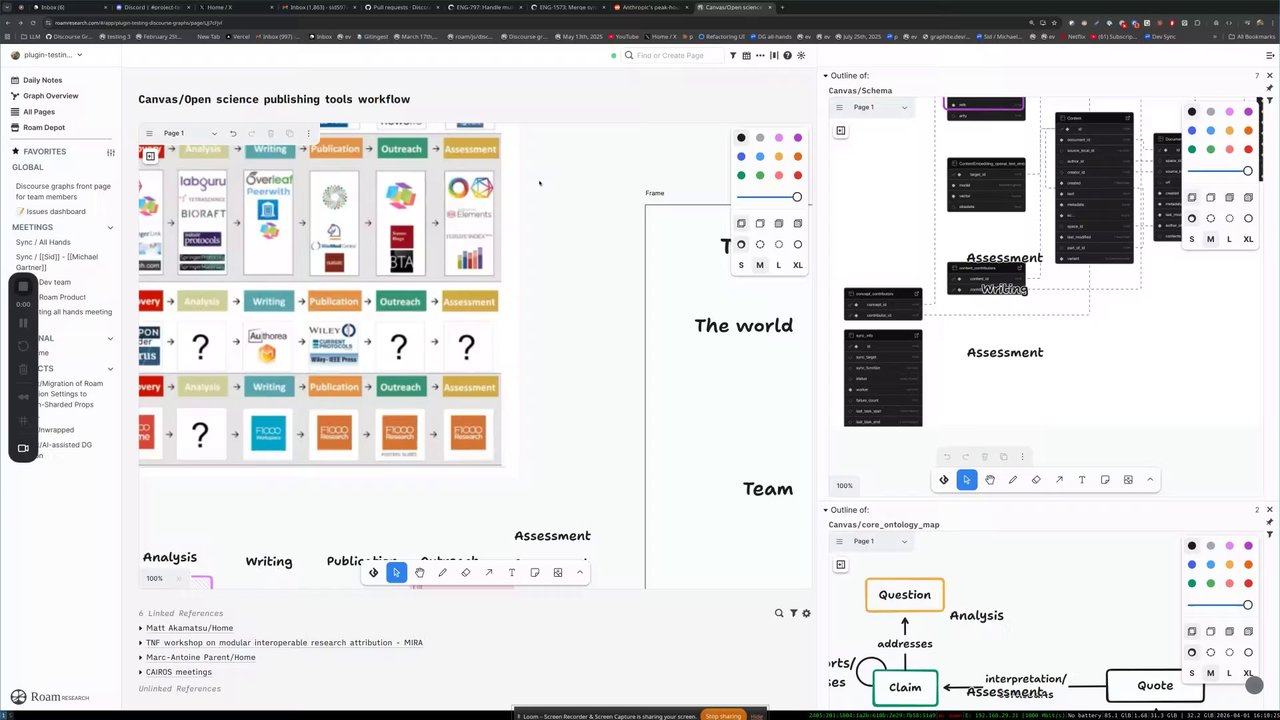This screenshot has width=1280, height=720.
Task: Select hand tool in Canvas/Schema sidebar toolbar
Action: [989, 480]
